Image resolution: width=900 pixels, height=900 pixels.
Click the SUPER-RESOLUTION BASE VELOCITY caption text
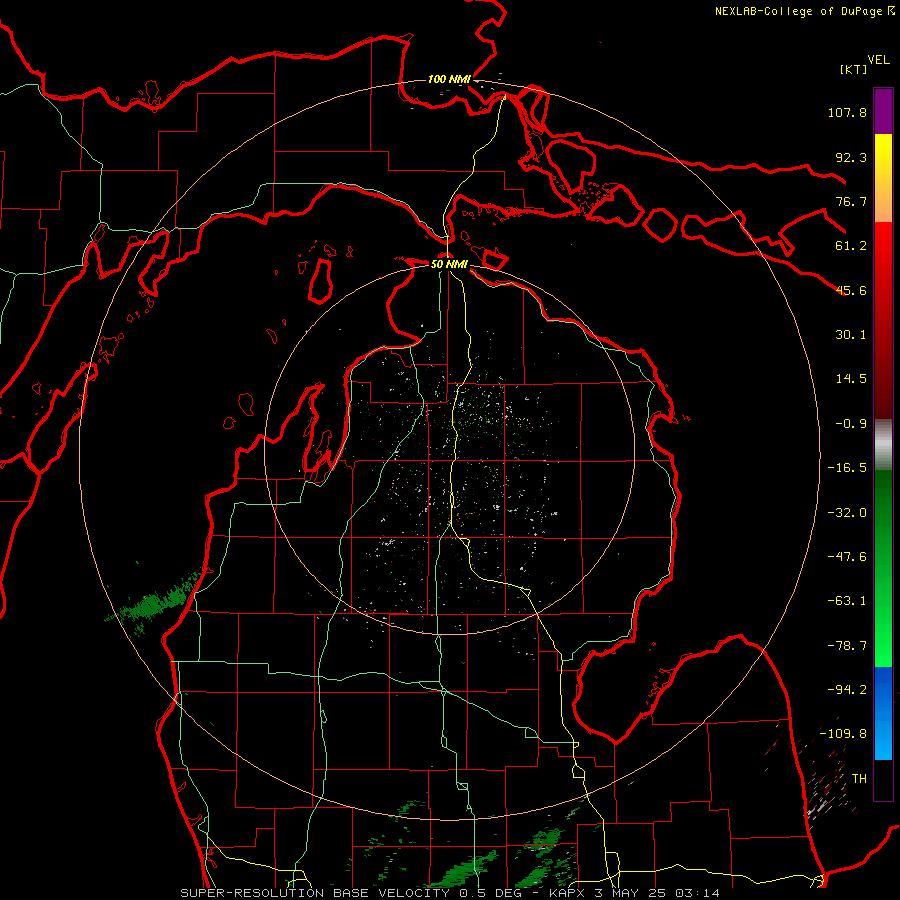[315, 893]
